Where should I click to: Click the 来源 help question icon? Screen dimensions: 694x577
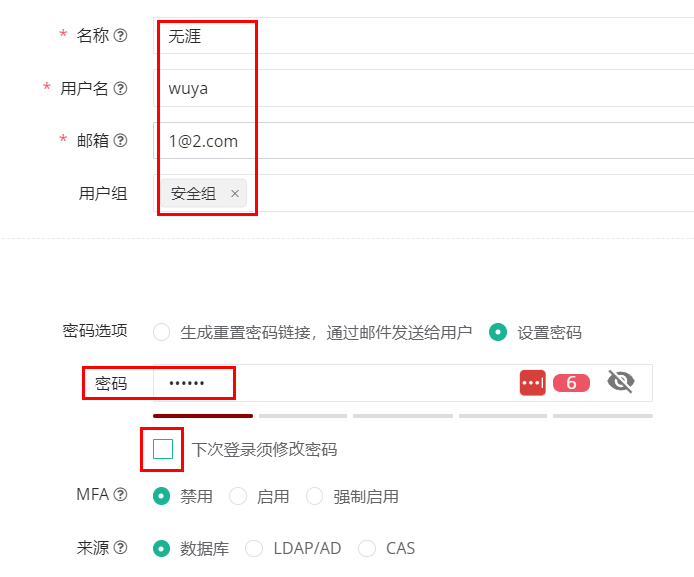click(120, 548)
